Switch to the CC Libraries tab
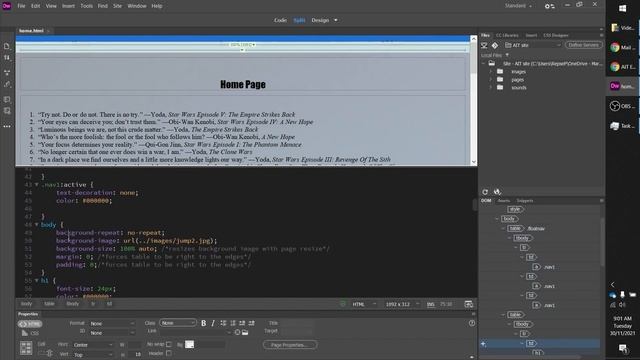The width and height of the screenshot is (640, 360). click(x=507, y=36)
